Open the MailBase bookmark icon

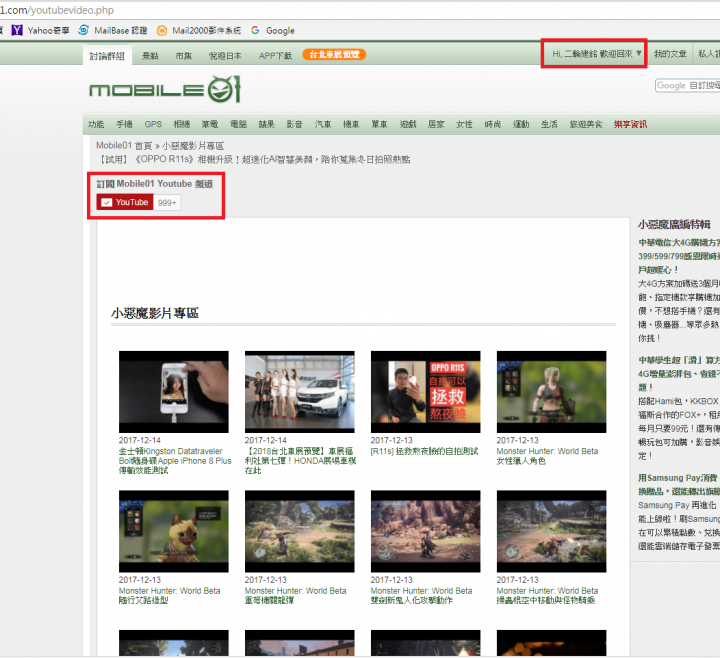pos(84,30)
